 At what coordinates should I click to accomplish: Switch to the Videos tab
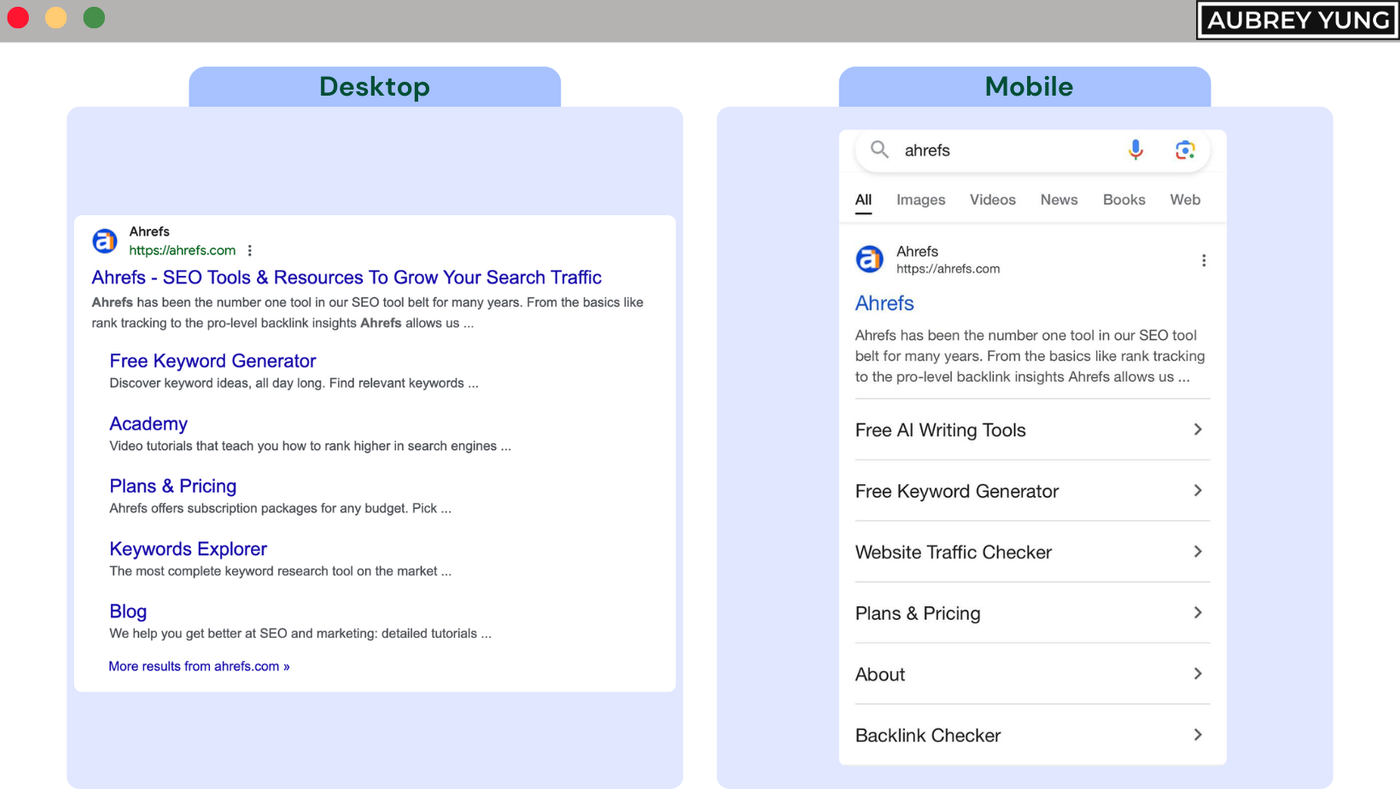(x=992, y=199)
